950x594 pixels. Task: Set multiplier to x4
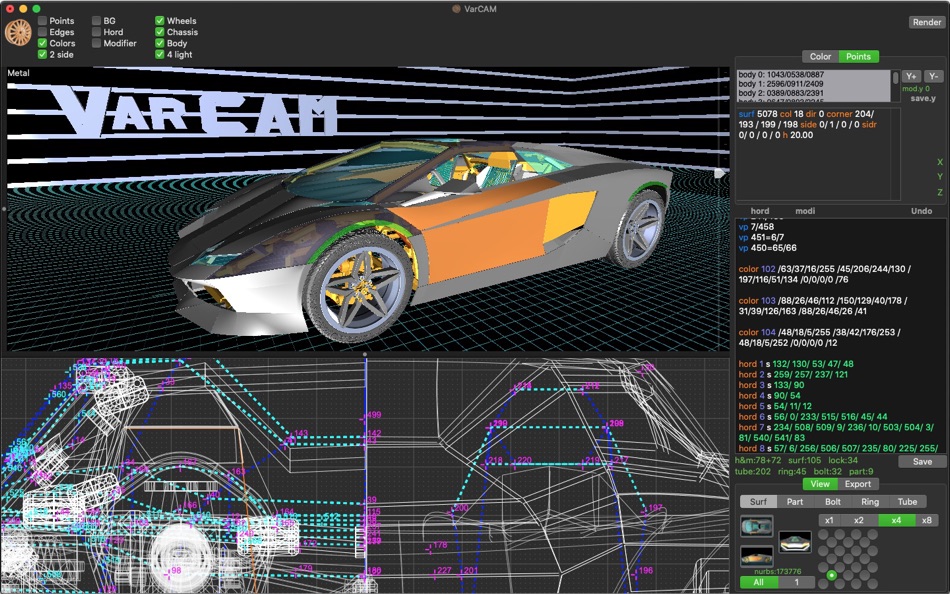pos(896,520)
